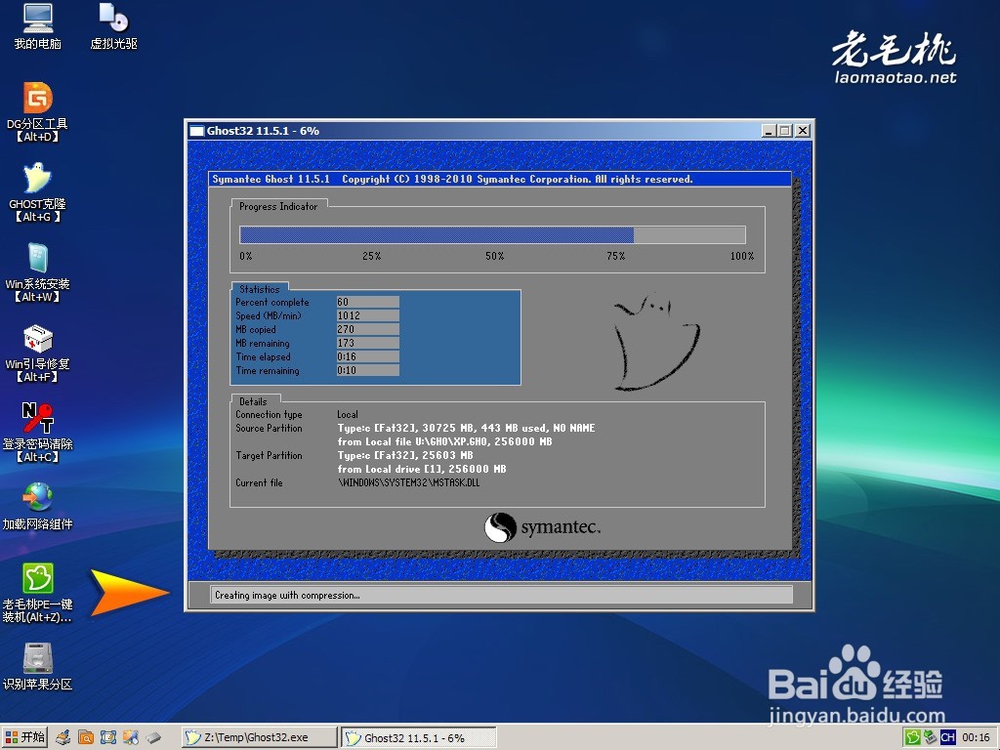Image resolution: width=1000 pixels, height=750 pixels.
Task: Click the Connection type value Local
Action: click(x=348, y=415)
